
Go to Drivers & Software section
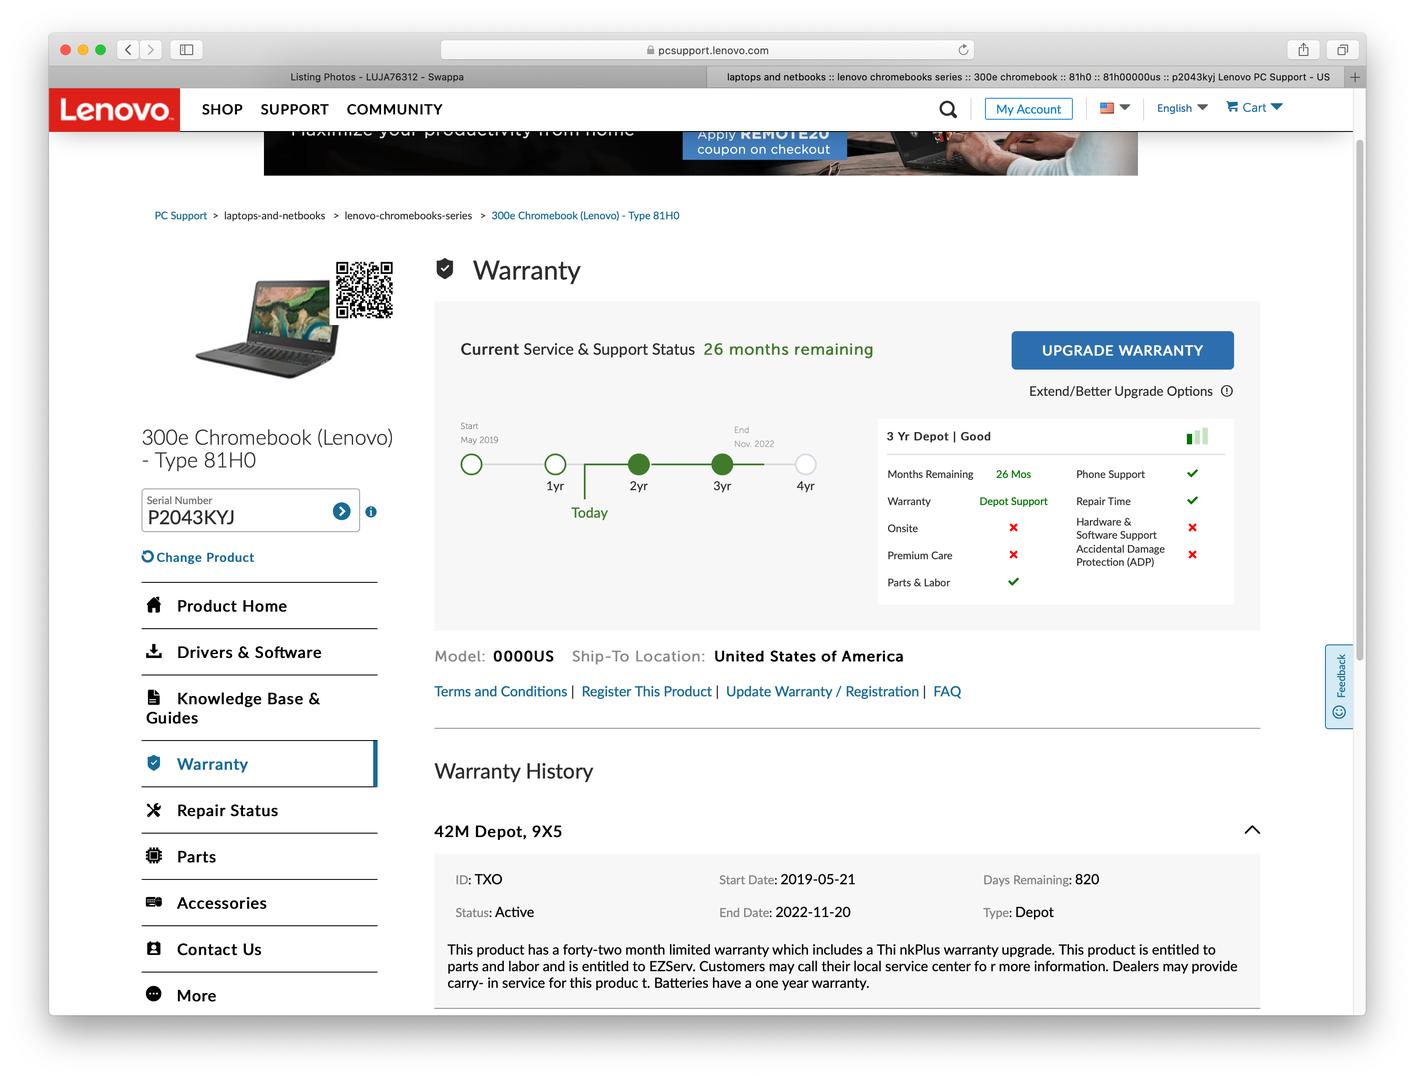click(260, 652)
